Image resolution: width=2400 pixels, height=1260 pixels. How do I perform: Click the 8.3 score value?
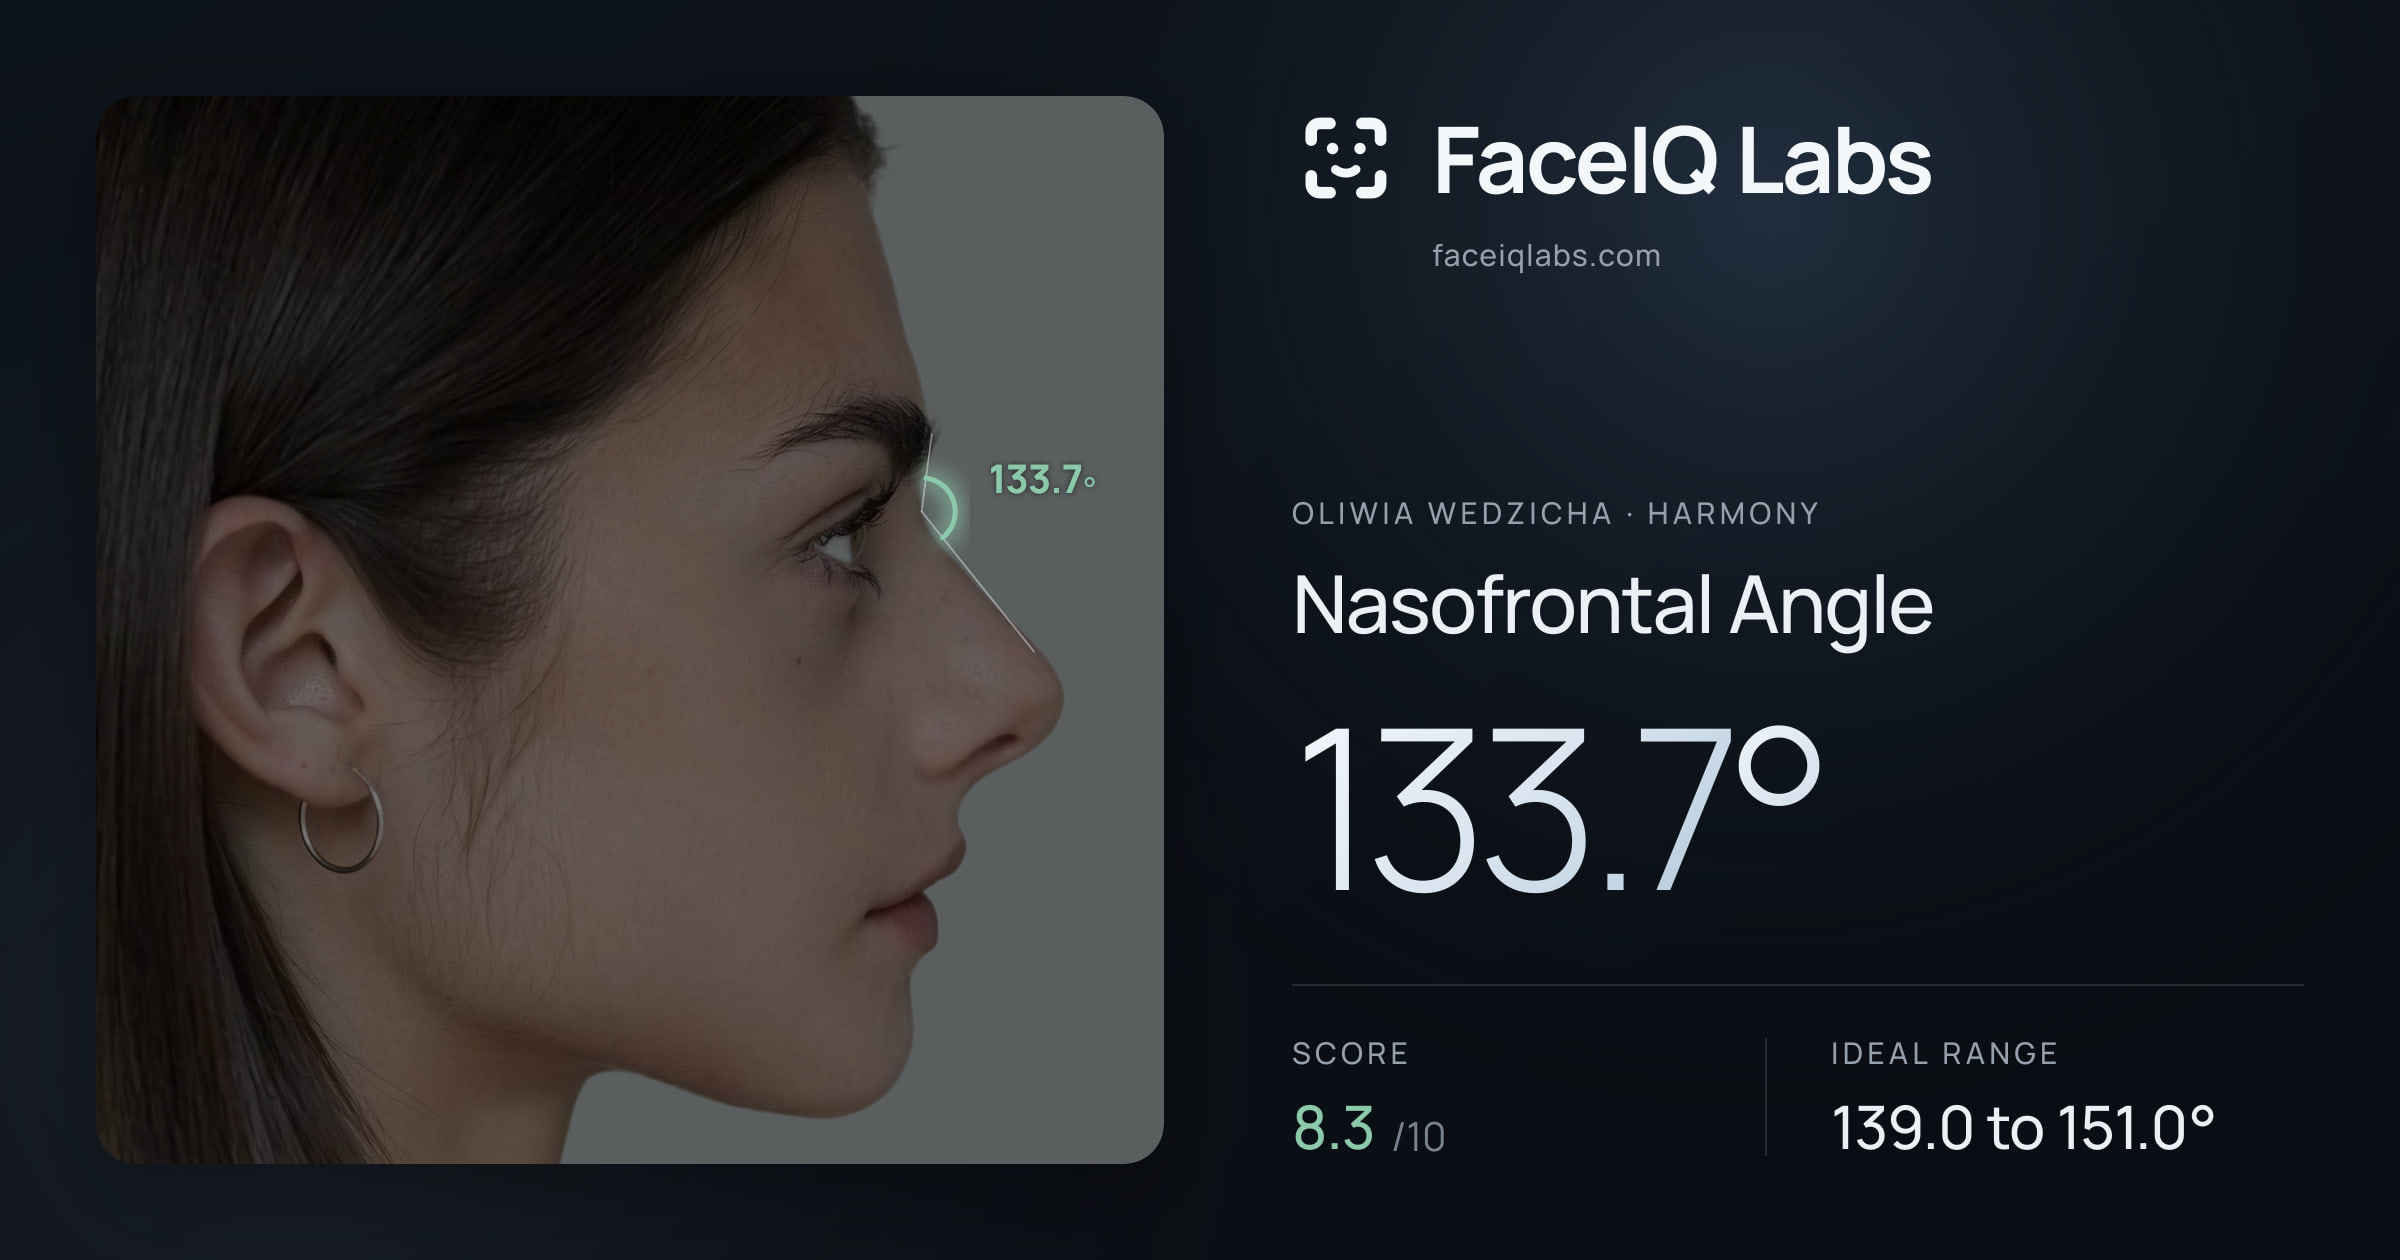(x=1333, y=1128)
